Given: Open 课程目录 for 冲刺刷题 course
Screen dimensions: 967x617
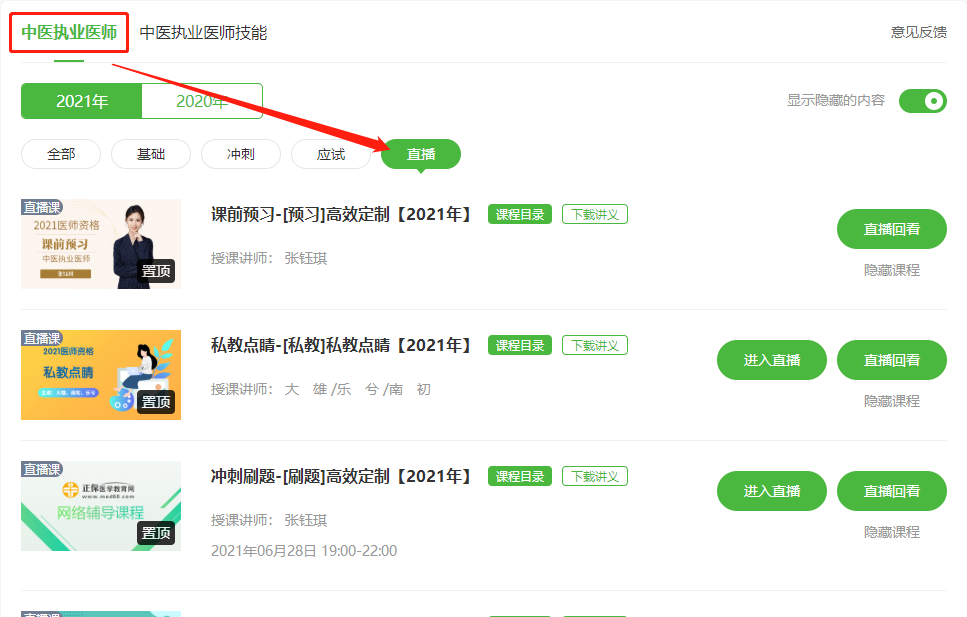Looking at the screenshot, I should (x=520, y=476).
